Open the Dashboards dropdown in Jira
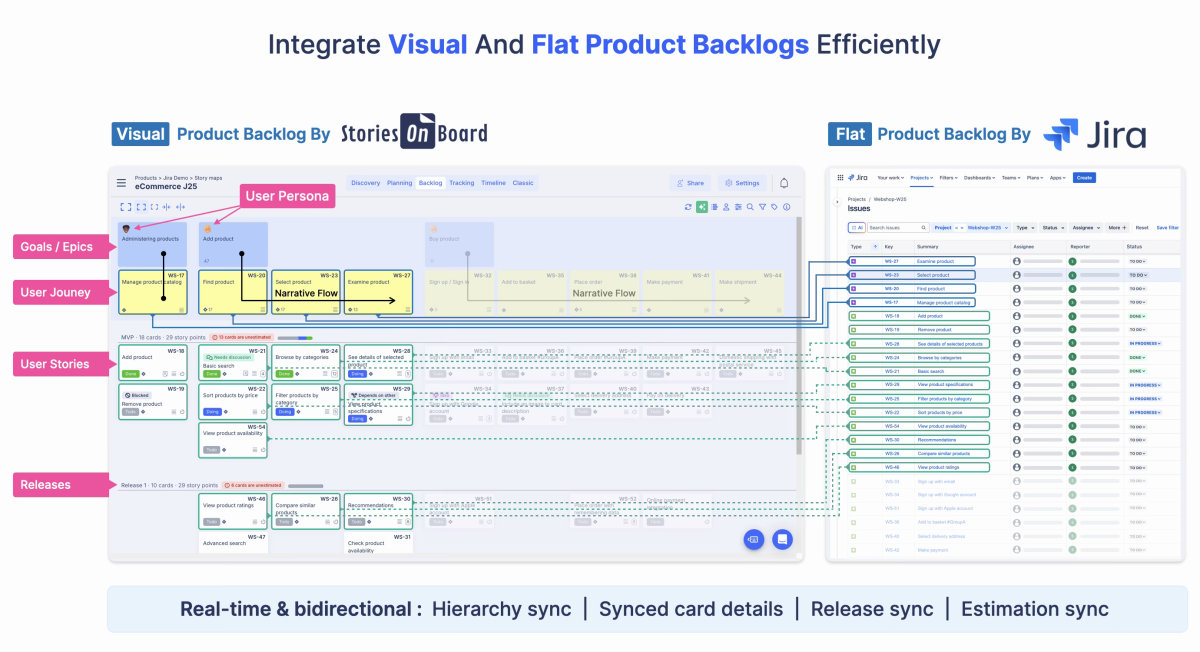 coord(979,178)
